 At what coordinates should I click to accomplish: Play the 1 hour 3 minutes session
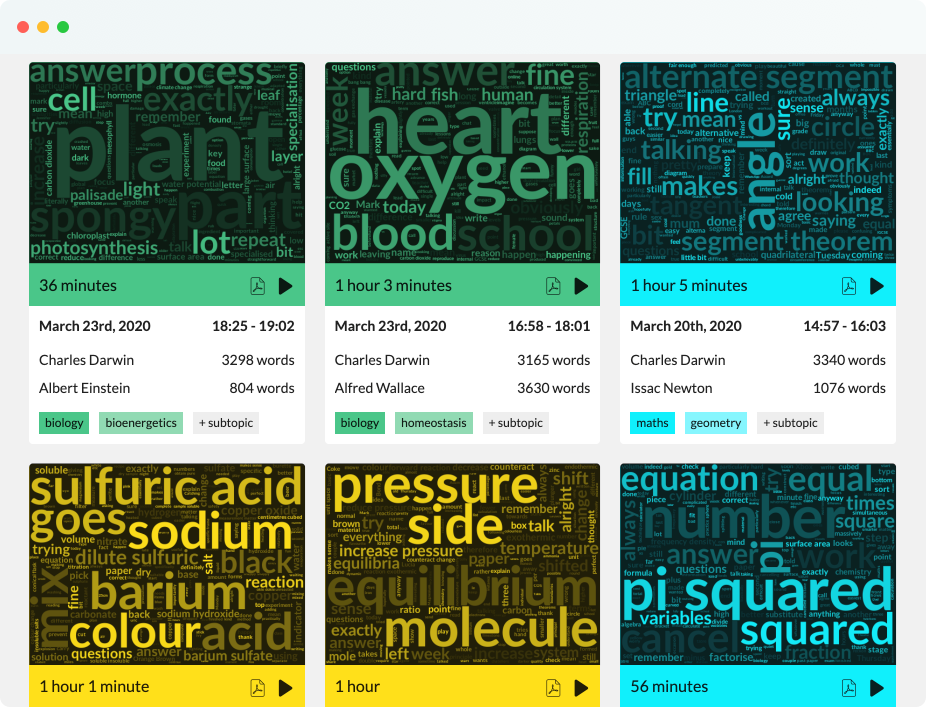click(581, 286)
